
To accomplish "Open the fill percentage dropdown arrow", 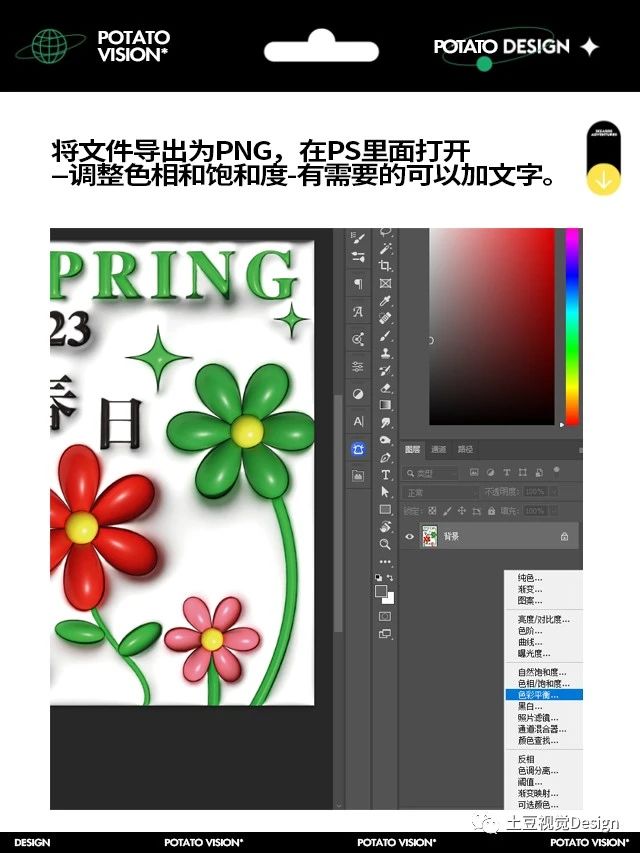I will coord(555,511).
